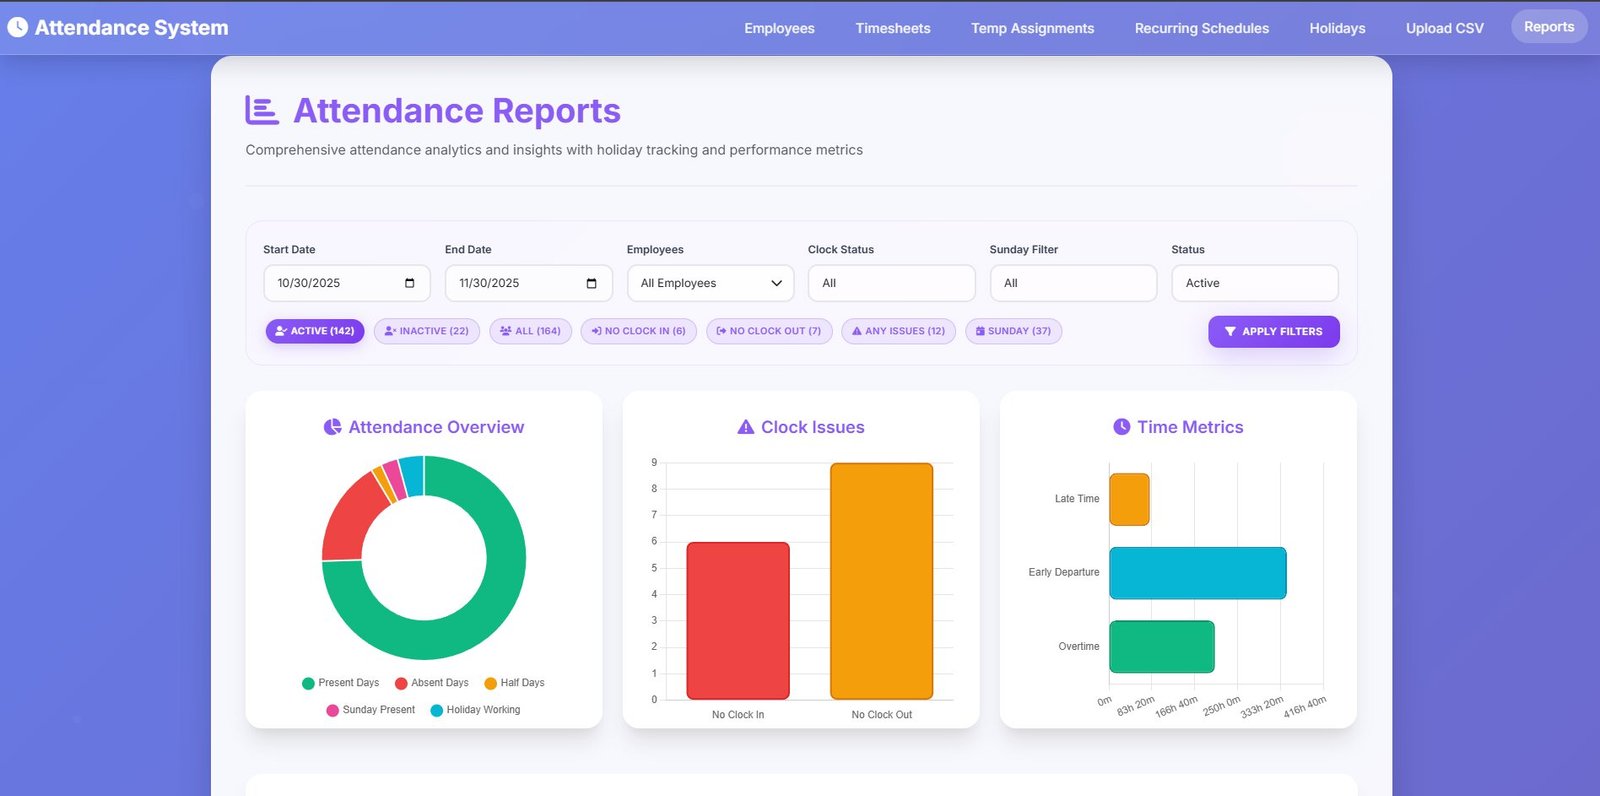Click the bar chart icon beside Attendance Reports
Screen dimensions: 1600x796
tap(261, 110)
